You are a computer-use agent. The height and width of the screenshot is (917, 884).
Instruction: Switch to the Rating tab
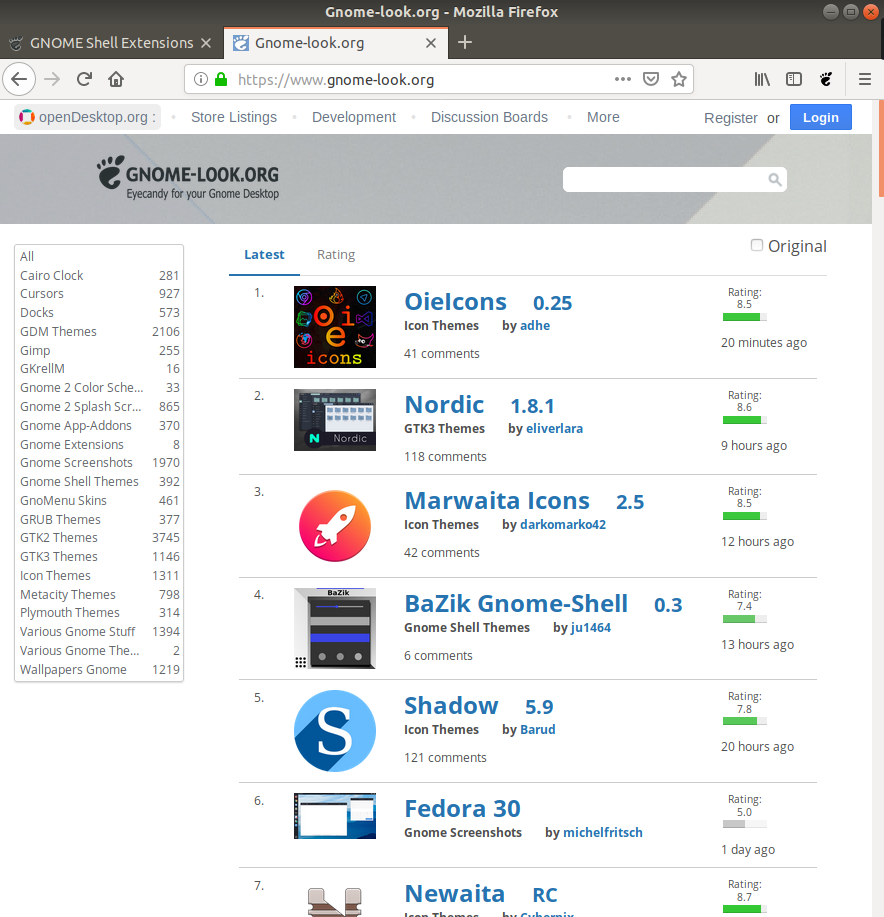pyautogui.click(x=336, y=255)
